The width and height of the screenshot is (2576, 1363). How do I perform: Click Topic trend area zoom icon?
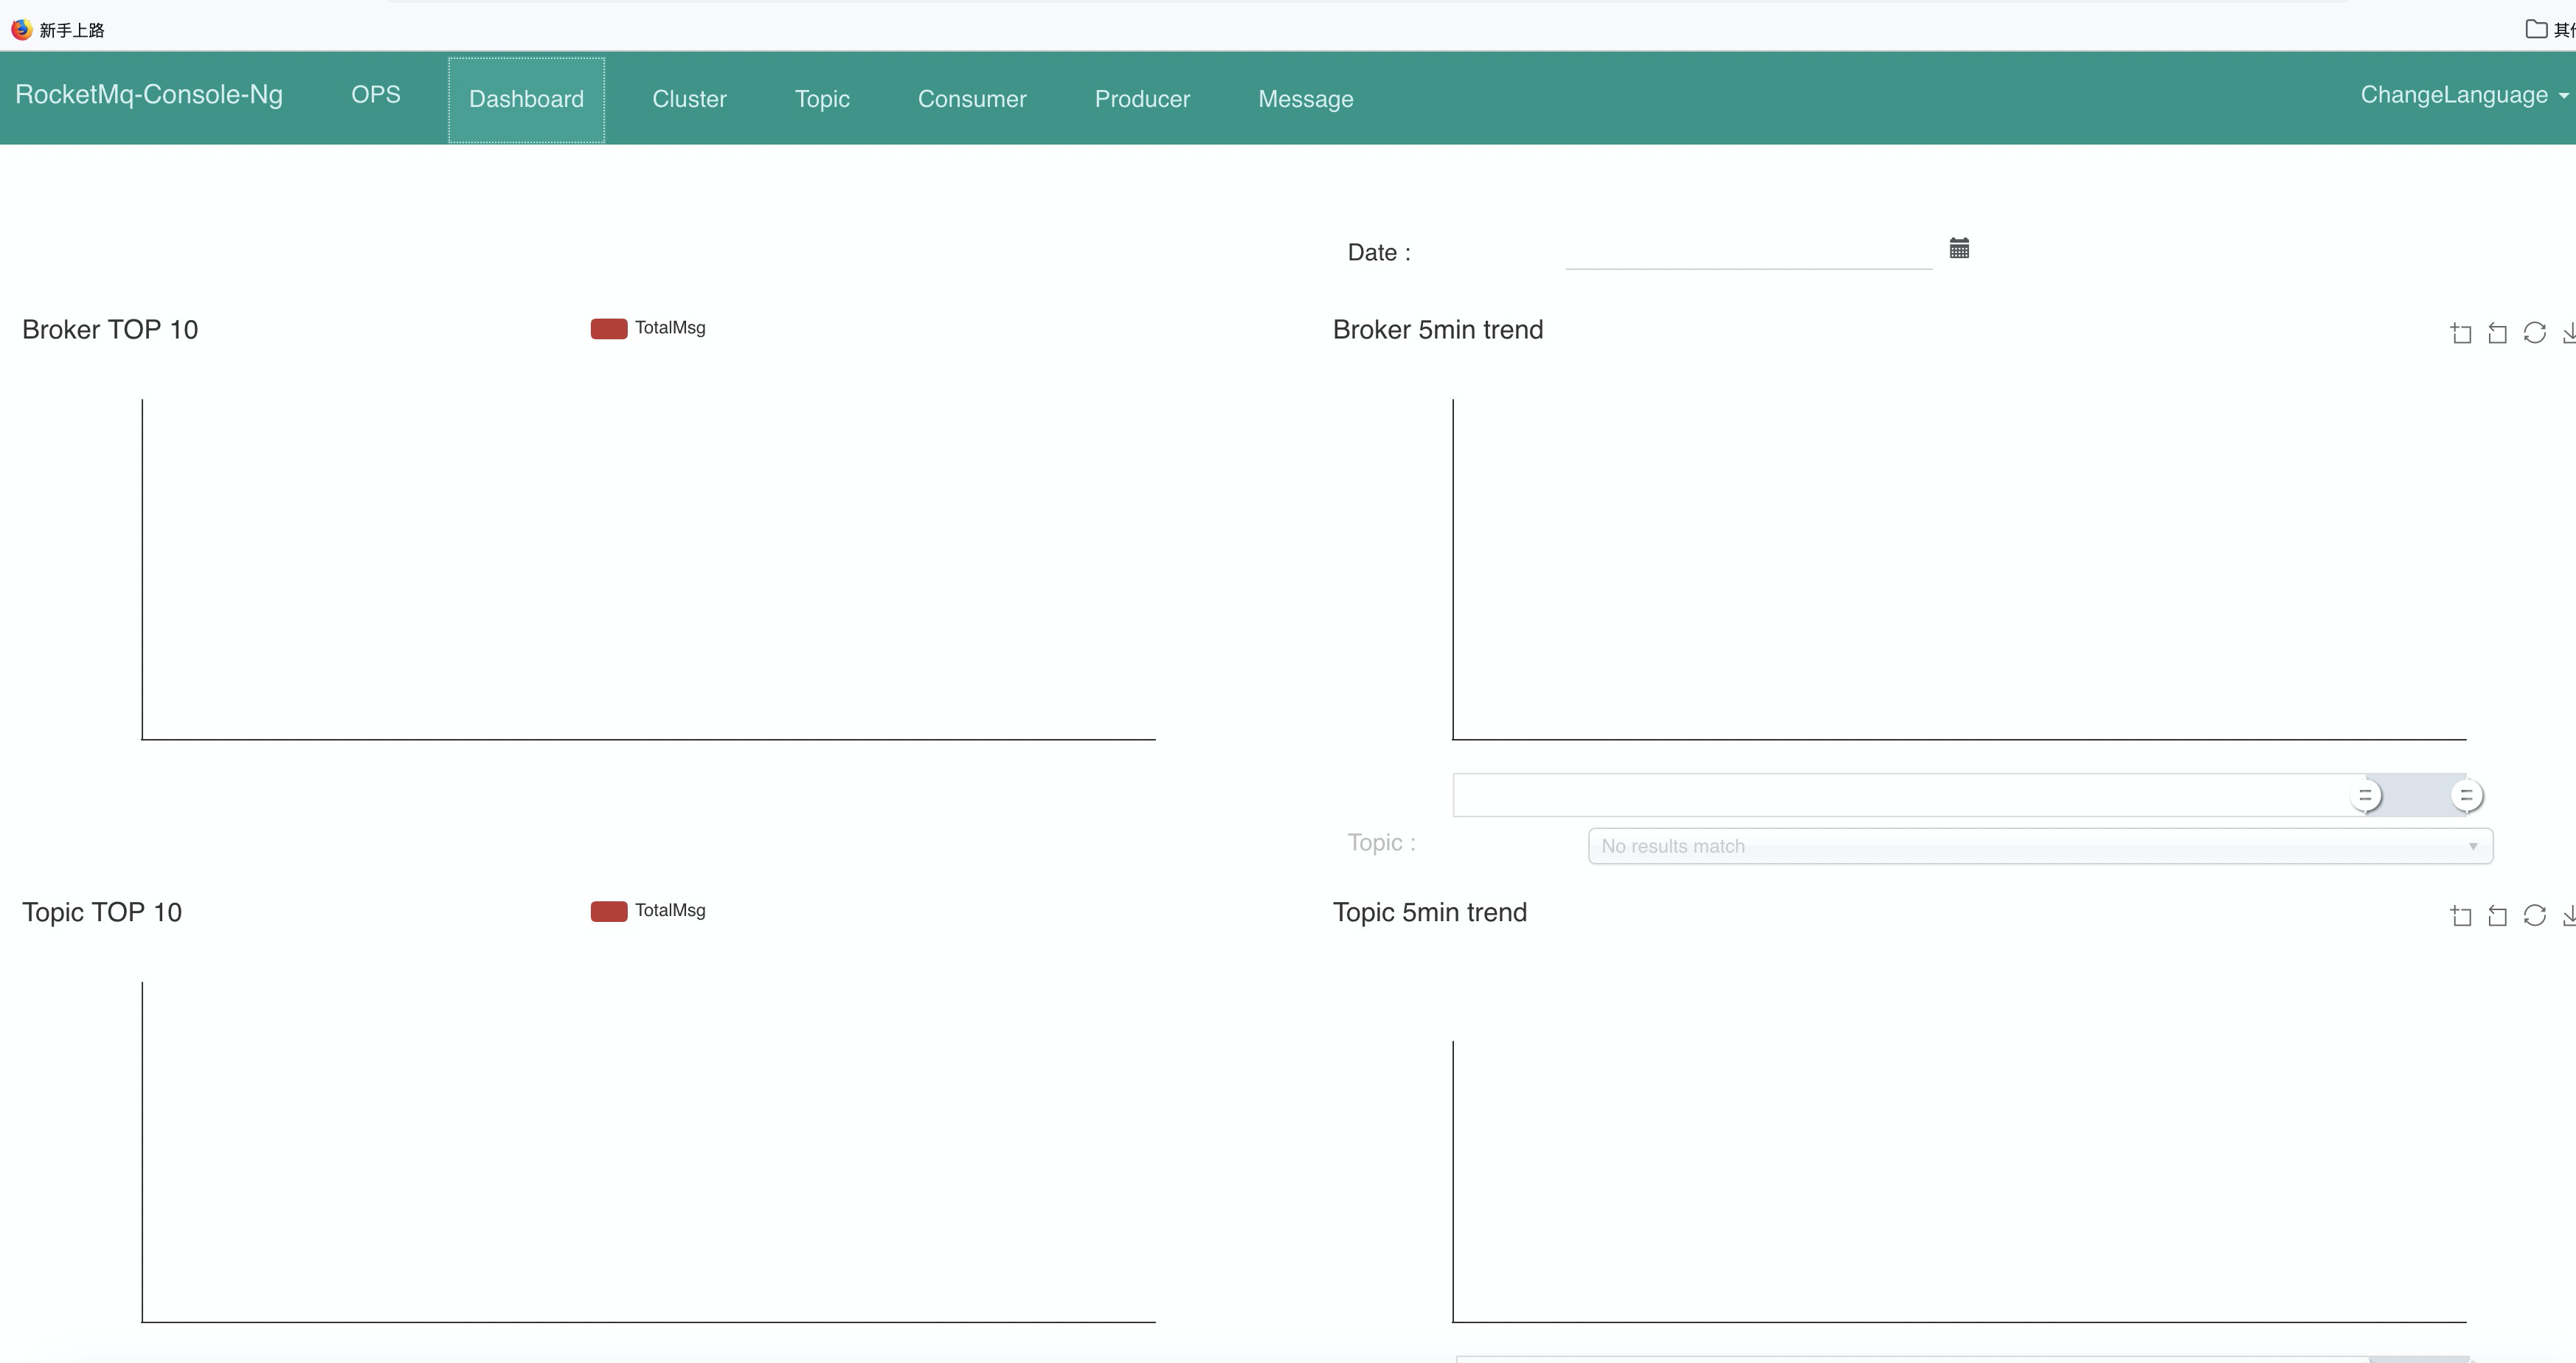click(x=2461, y=915)
